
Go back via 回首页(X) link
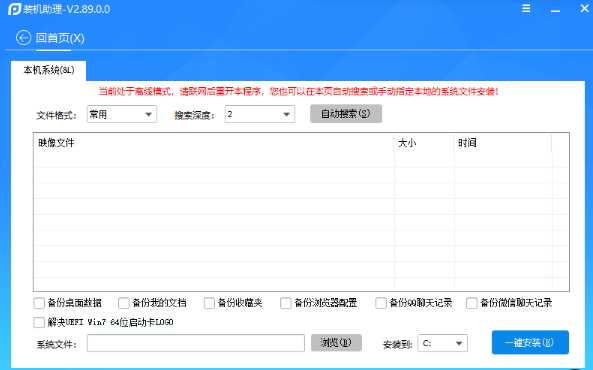60,38
